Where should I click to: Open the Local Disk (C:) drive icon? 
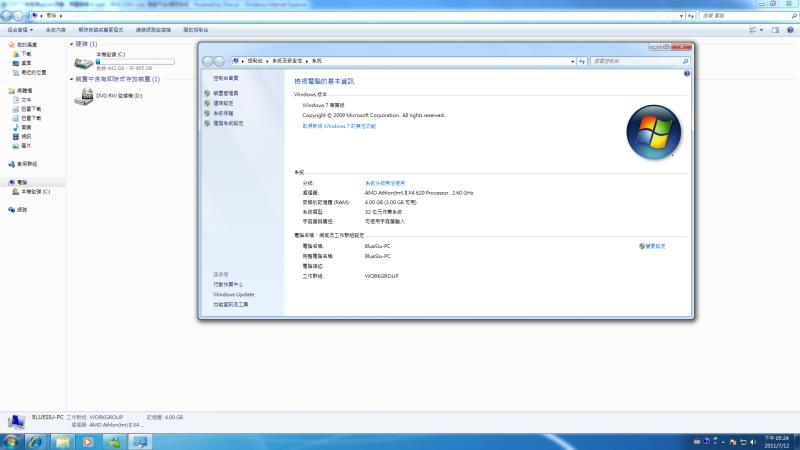click(x=84, y=63)
